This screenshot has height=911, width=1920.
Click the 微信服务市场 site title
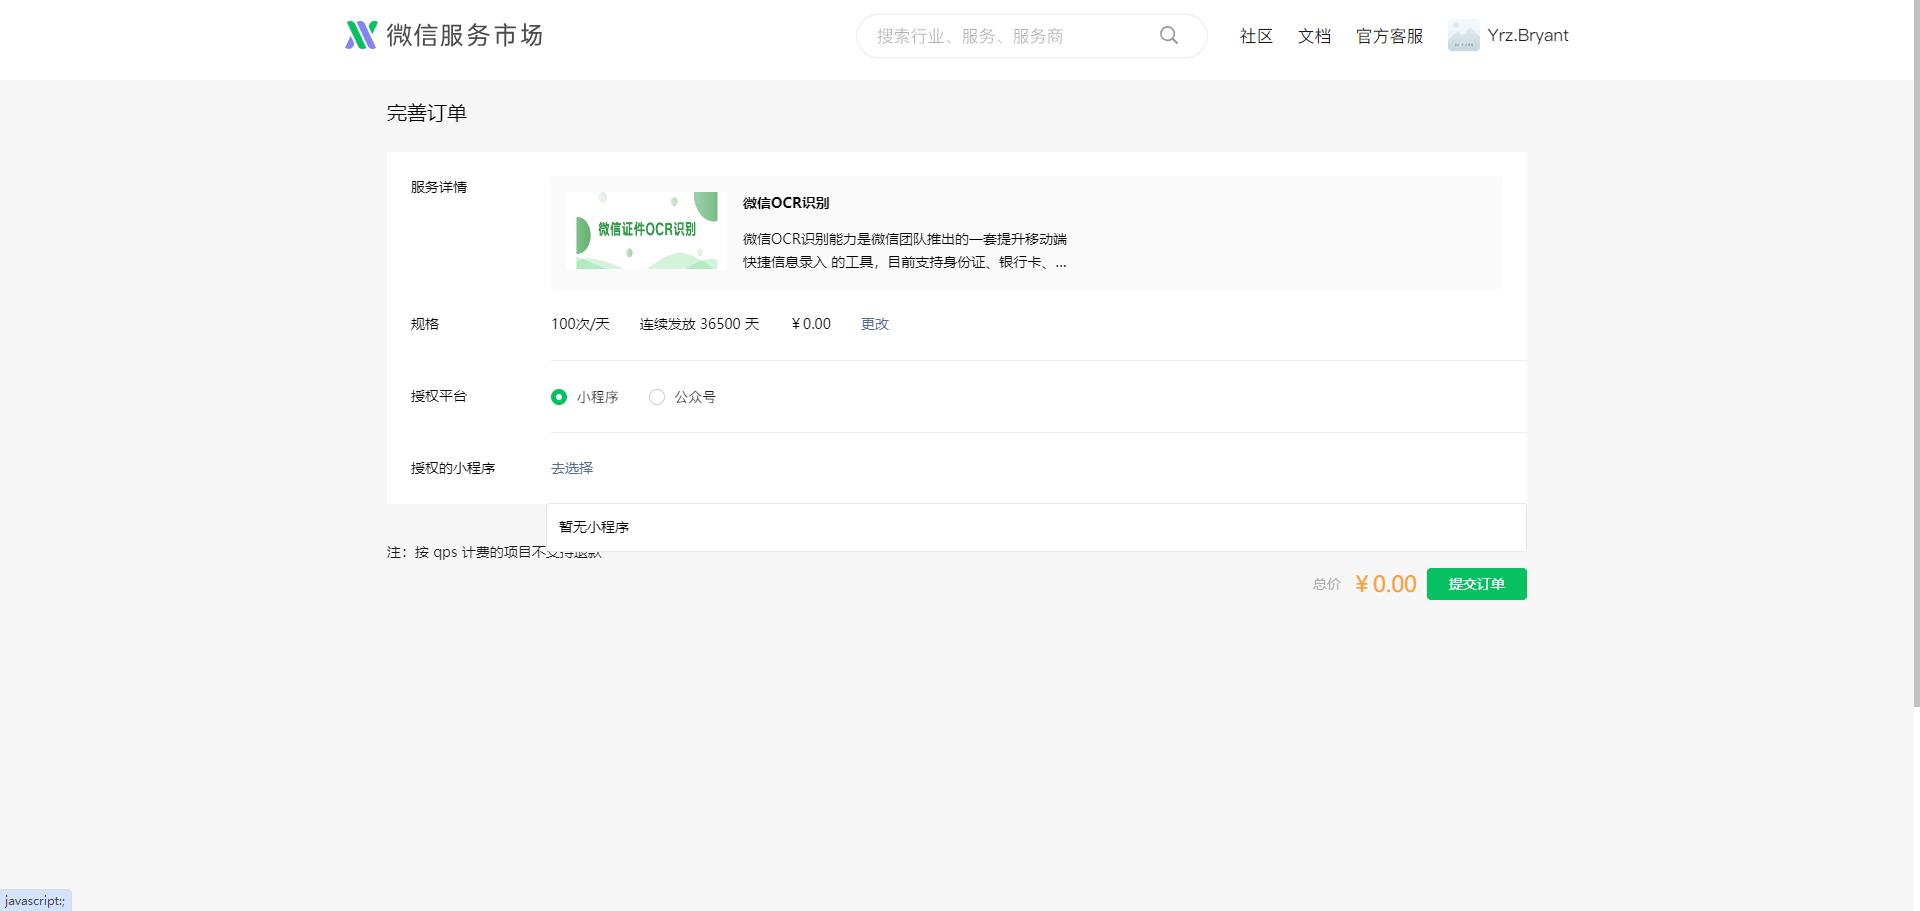tap(465, 35)
